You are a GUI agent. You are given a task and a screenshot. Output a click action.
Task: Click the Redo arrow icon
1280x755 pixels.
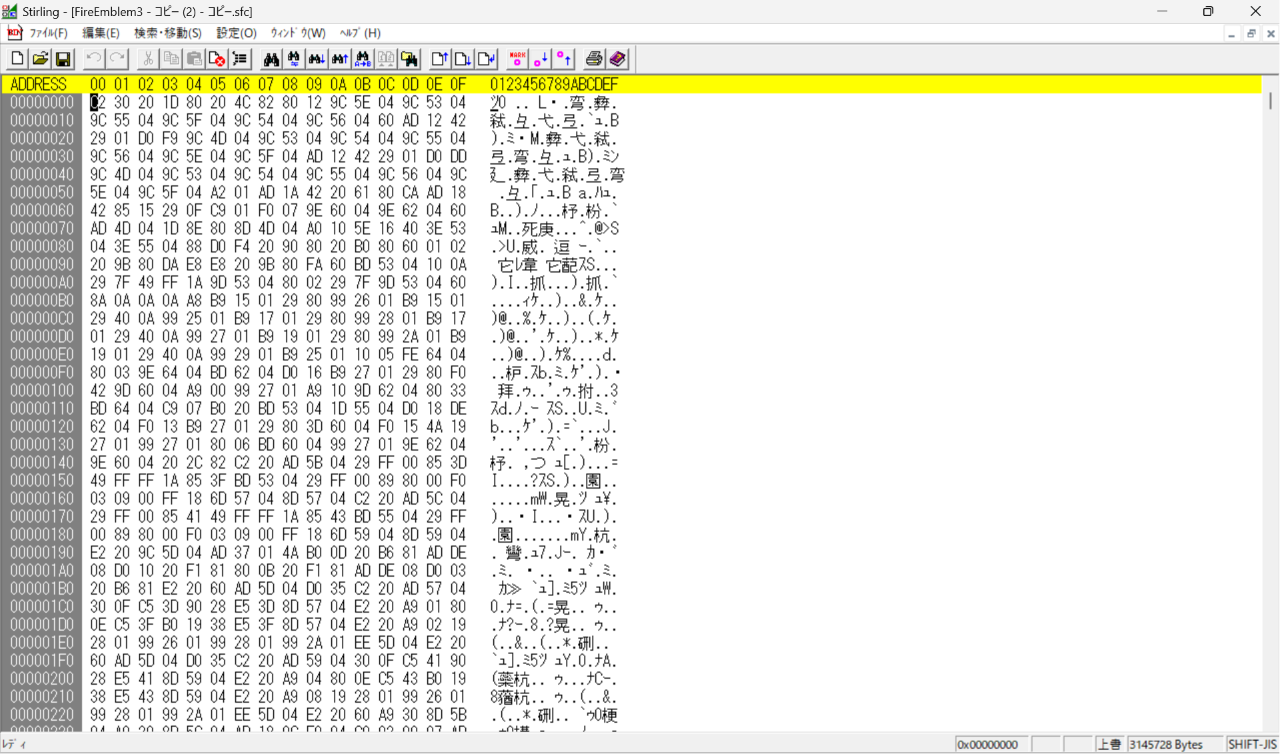click(x=117, y=59)
